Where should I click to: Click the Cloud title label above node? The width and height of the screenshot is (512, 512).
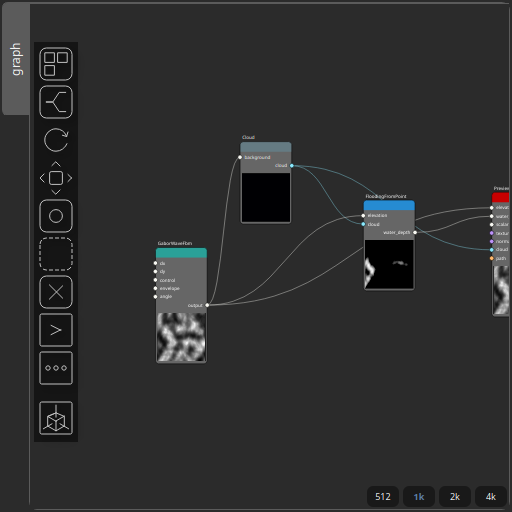(248, 137)
